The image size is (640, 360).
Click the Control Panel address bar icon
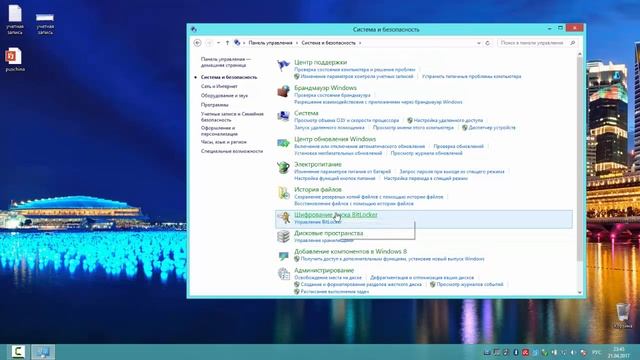click(237, 42)
